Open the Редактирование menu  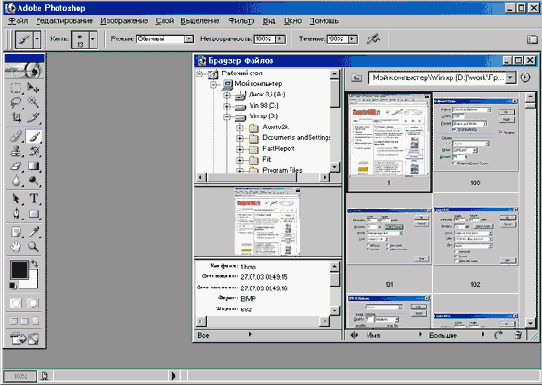click(65, 21)
